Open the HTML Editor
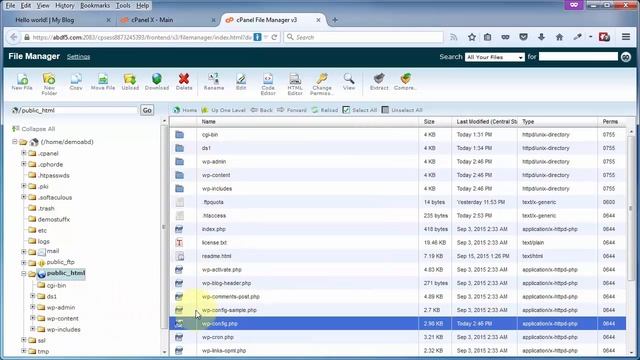640x360 pixels. [x=295, y=84]
